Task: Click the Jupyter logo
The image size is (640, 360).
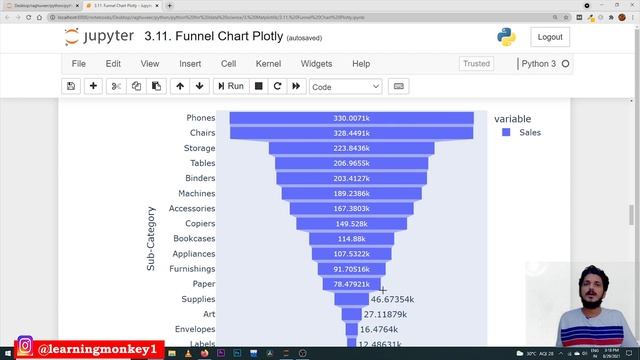Action: (x=99, y=36)
